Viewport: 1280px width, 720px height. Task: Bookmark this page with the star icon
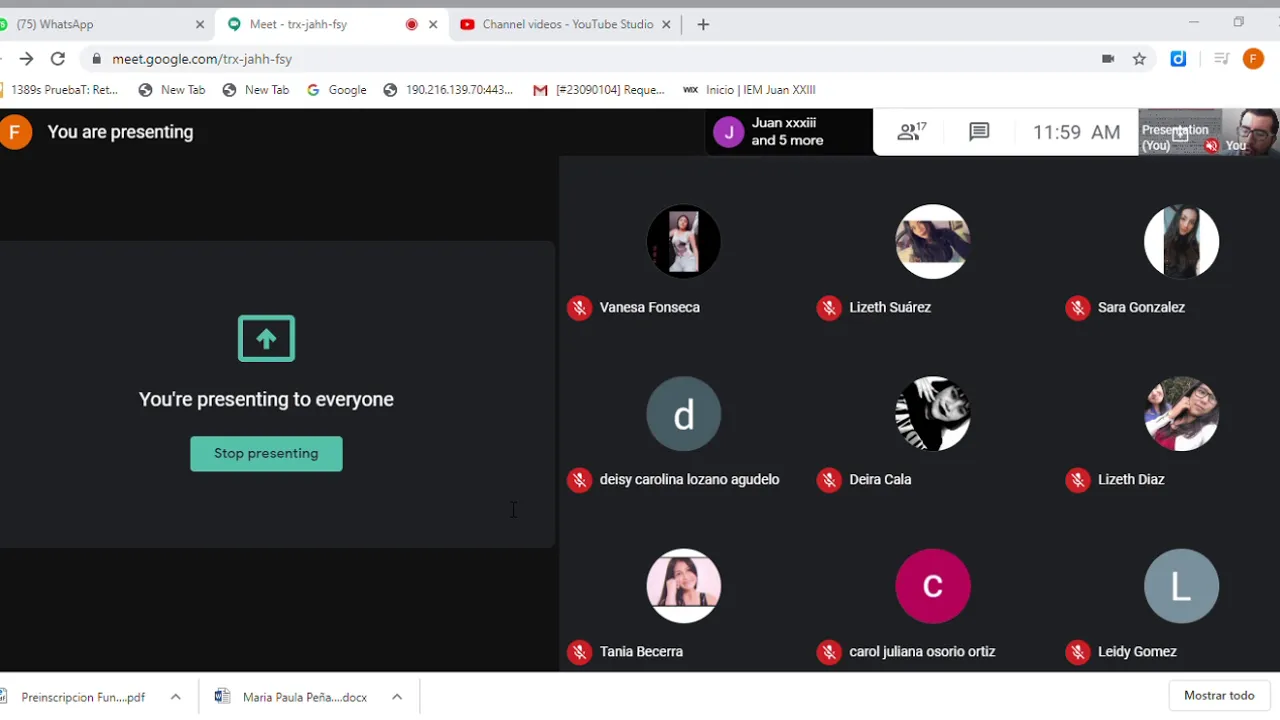pyautogui.click(x=1139, y=59)
